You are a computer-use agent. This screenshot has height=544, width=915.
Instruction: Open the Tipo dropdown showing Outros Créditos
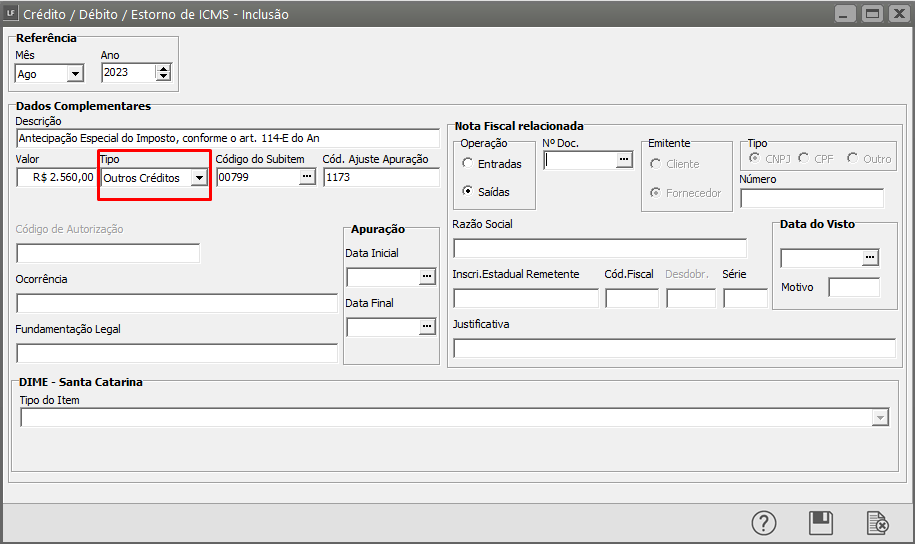pyautogui.click(x=199, y=178)
